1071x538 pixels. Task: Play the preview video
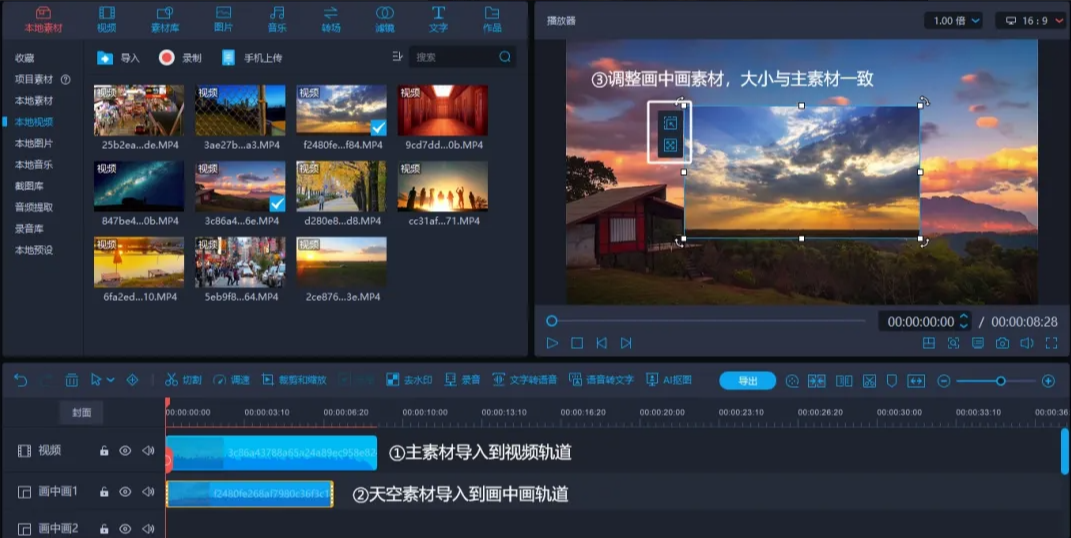pyautogui.click(x=552, y=343)
